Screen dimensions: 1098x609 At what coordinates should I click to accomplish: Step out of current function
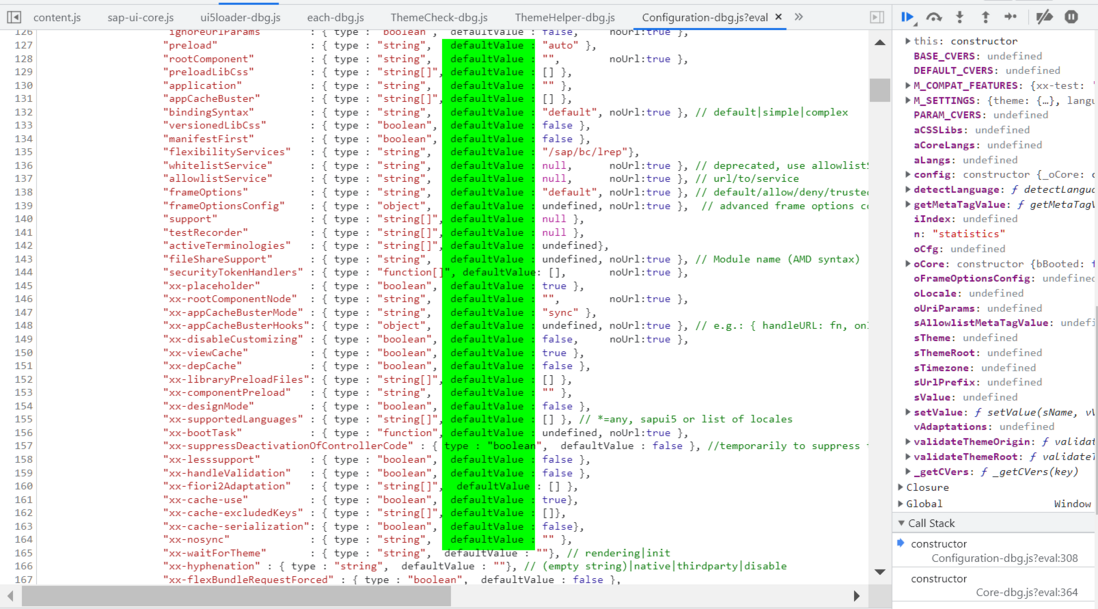[x=985, y=17]
